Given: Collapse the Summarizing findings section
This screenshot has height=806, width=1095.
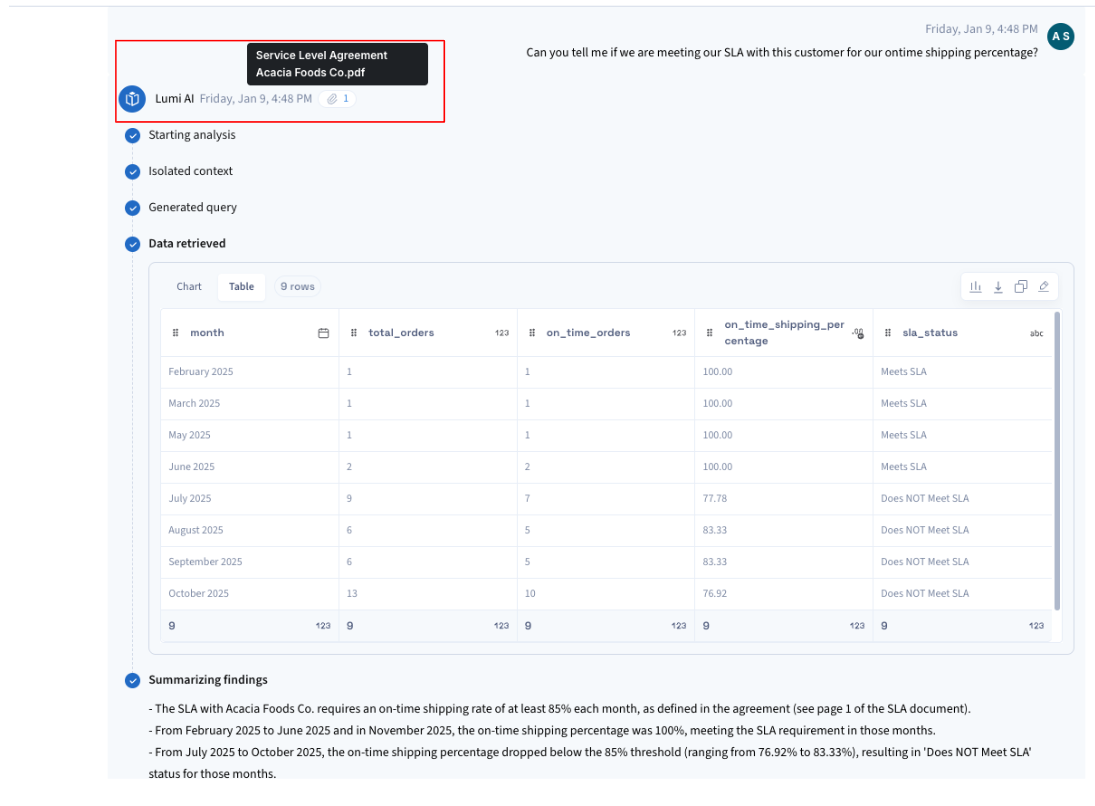Looking at the screenshot, I should point(208,680).
